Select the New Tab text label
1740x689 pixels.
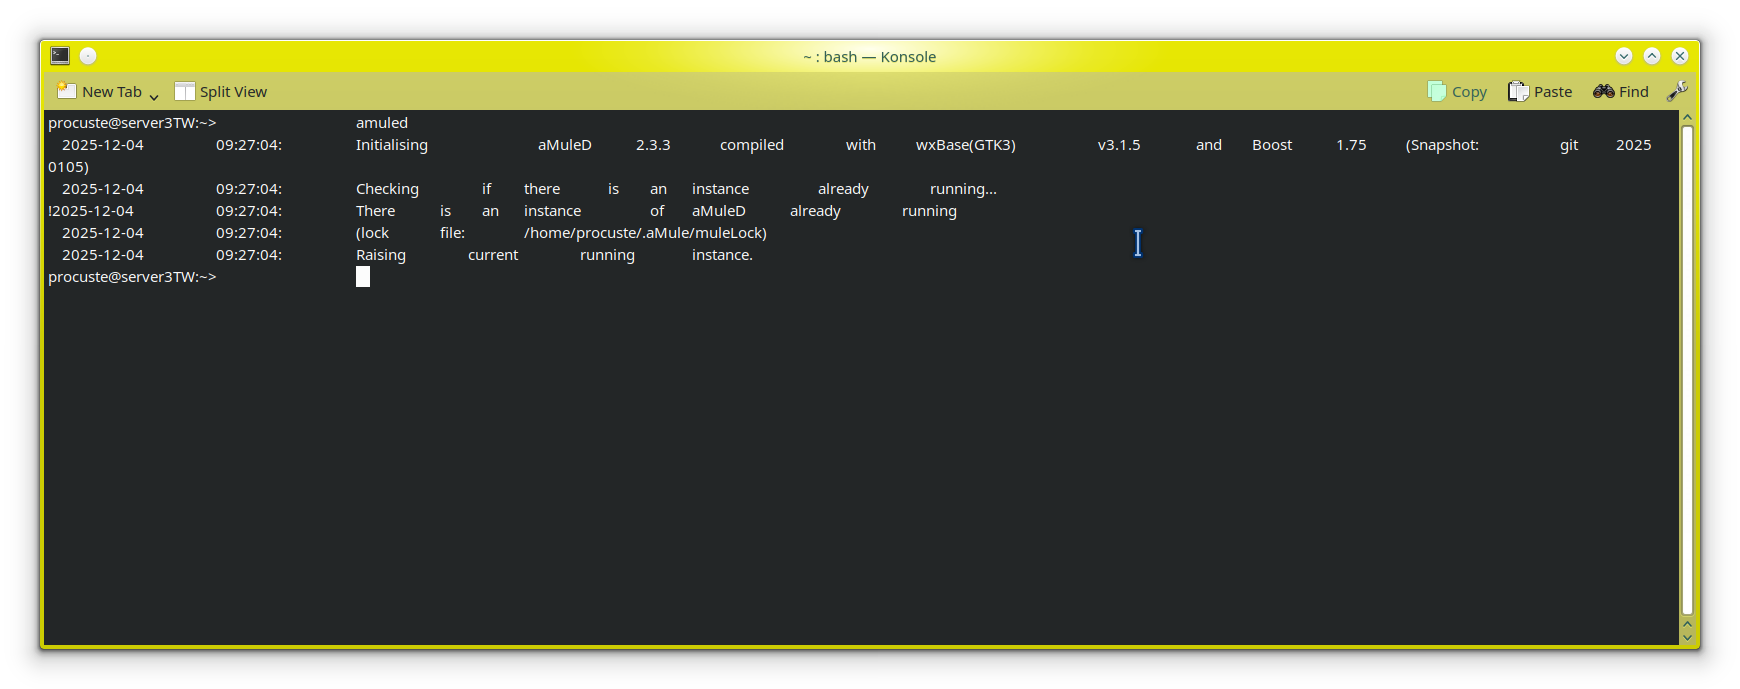(112, 92)
